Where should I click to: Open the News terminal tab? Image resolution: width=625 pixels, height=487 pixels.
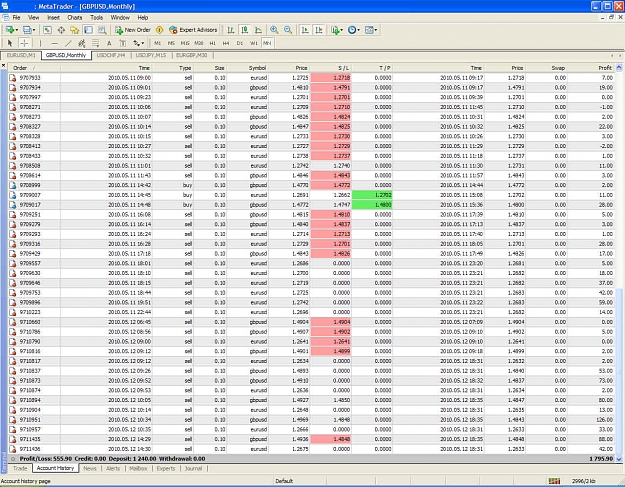(90, 468)
